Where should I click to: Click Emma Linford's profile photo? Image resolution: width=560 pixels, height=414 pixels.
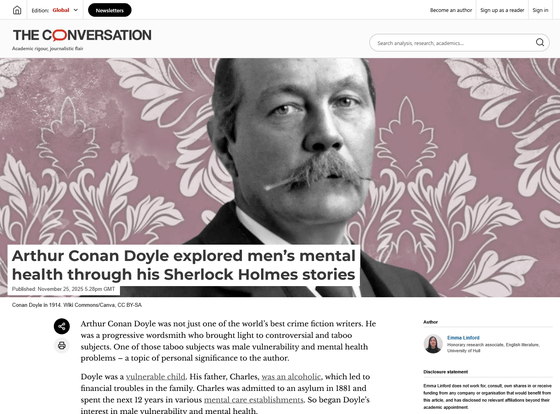coord(433,344)
